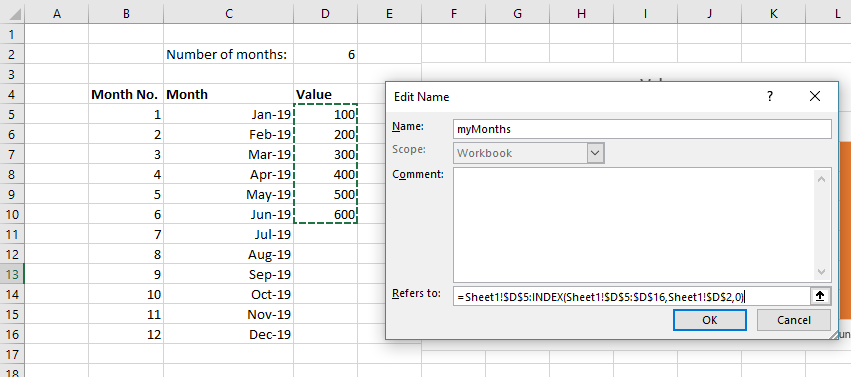This screenshot has width=851, height=377.
Task: Select cell D2 containing 6
Action: (325, 54)
